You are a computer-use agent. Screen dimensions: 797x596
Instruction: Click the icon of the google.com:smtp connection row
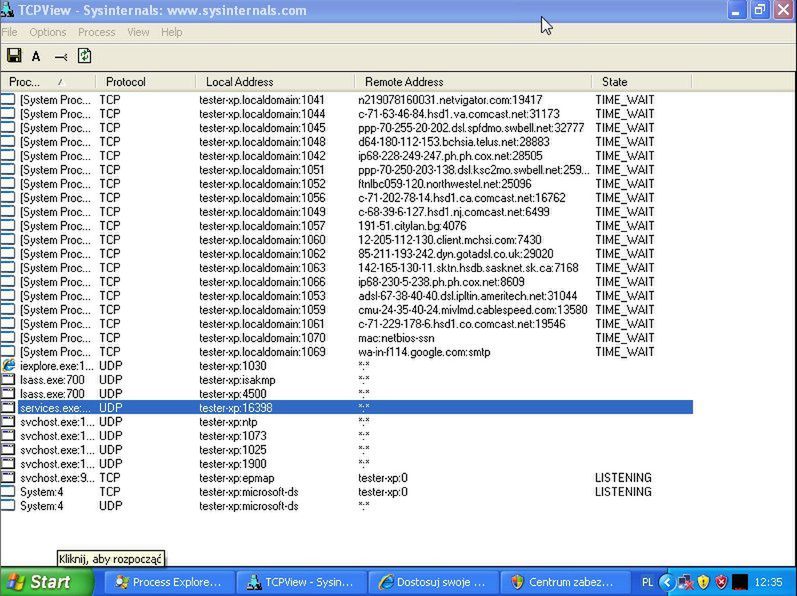[8, 352]
